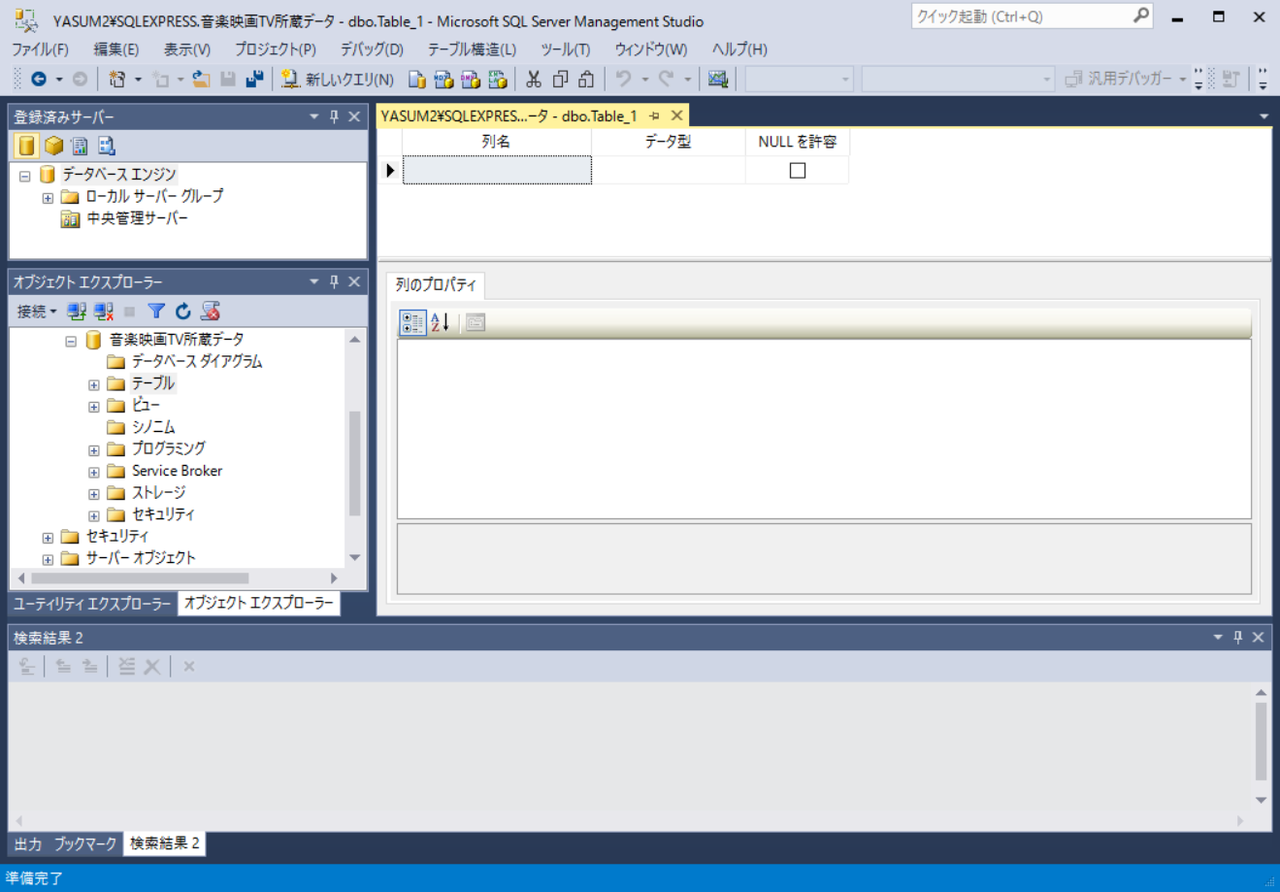Click the Save All icon in toolbar

[254, 79]
